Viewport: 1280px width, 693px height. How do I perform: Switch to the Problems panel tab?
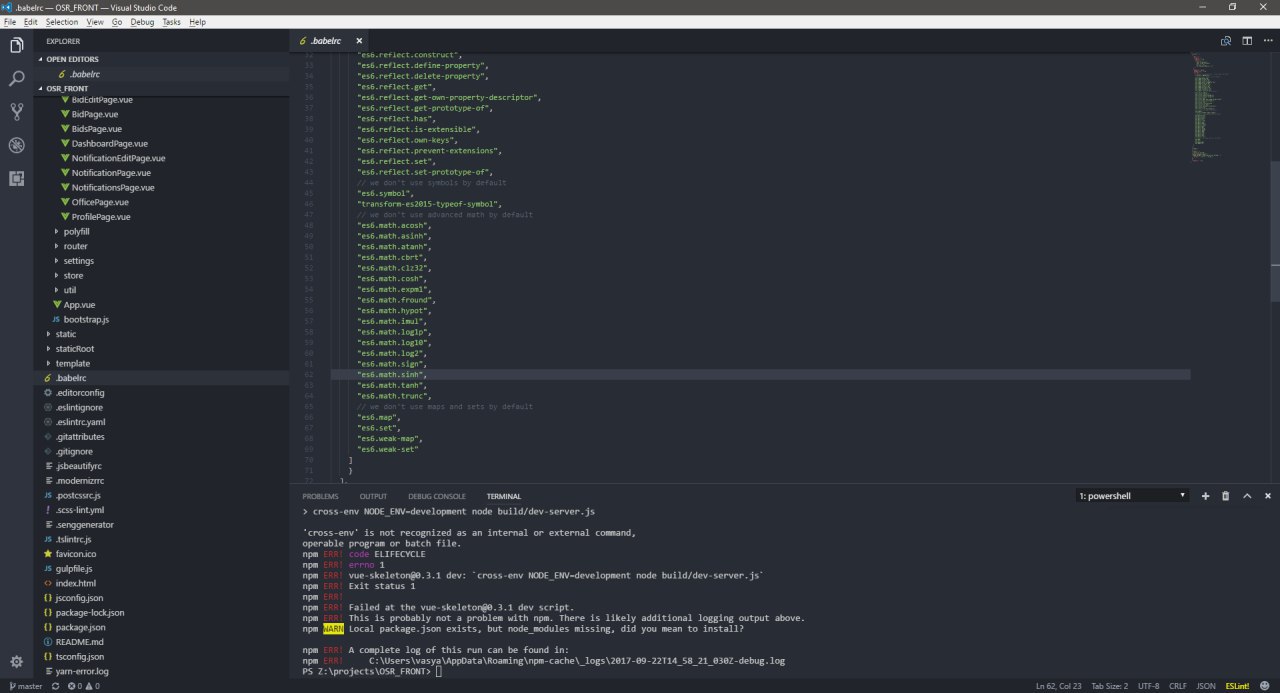point(320,496)
